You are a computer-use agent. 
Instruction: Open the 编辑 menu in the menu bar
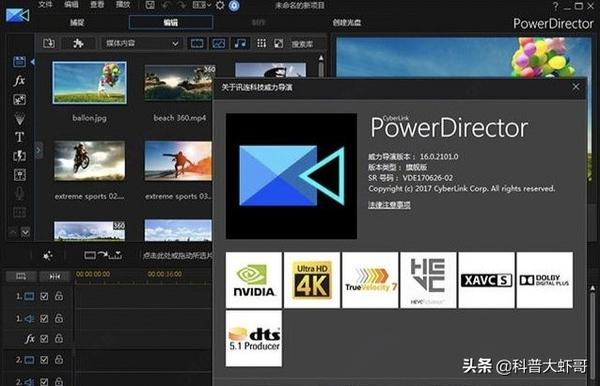coord(71,5)
